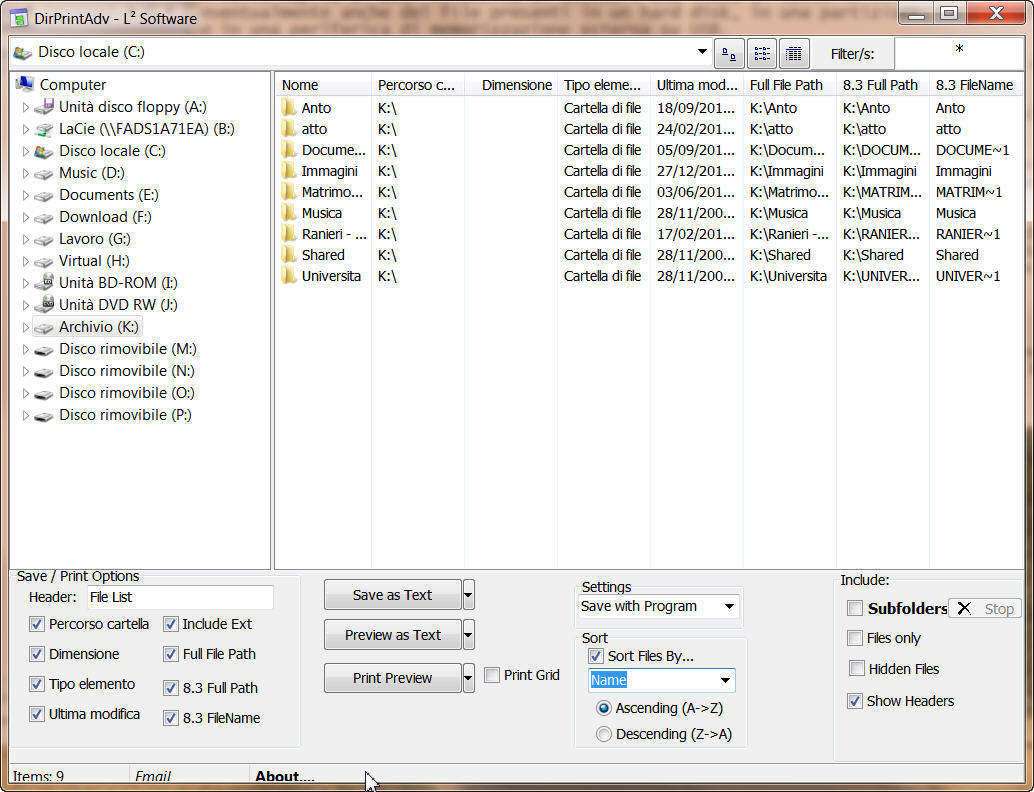Toggle the 8.3 Full Path checkbox
Image resolution: width=1034 pixels, height=792 pixels.
171,688
